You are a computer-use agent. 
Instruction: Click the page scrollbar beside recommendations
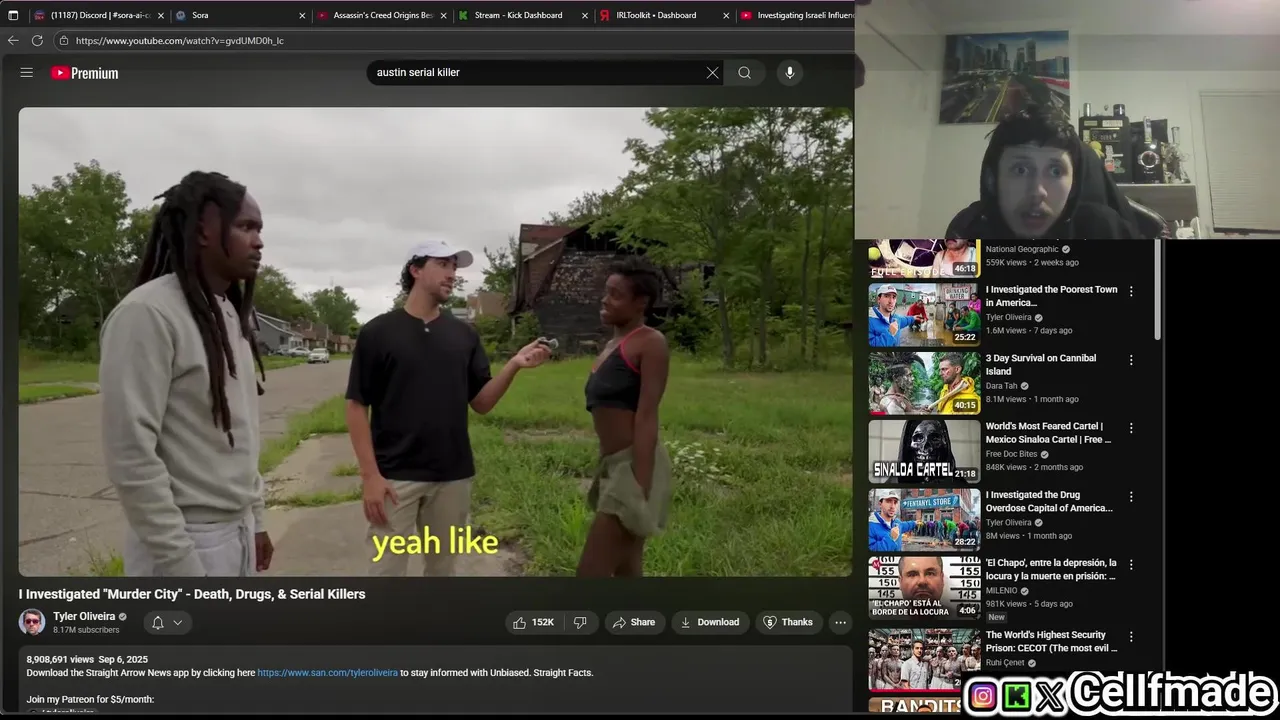tap(1158, 290)
